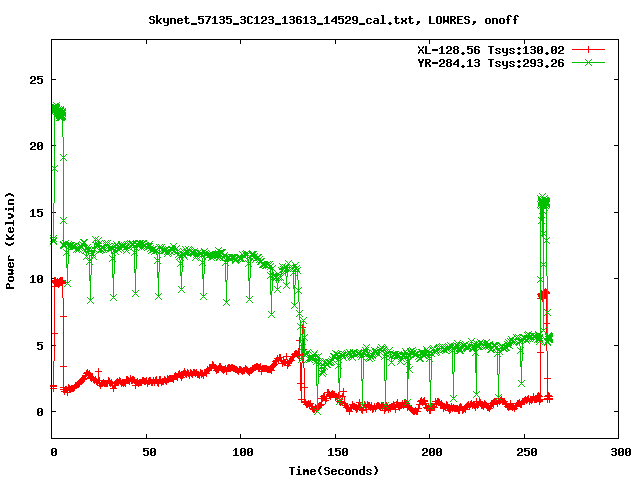Click the x-axis tick label 300
This screenshot has height=480, width=640.
coord(620,452)
